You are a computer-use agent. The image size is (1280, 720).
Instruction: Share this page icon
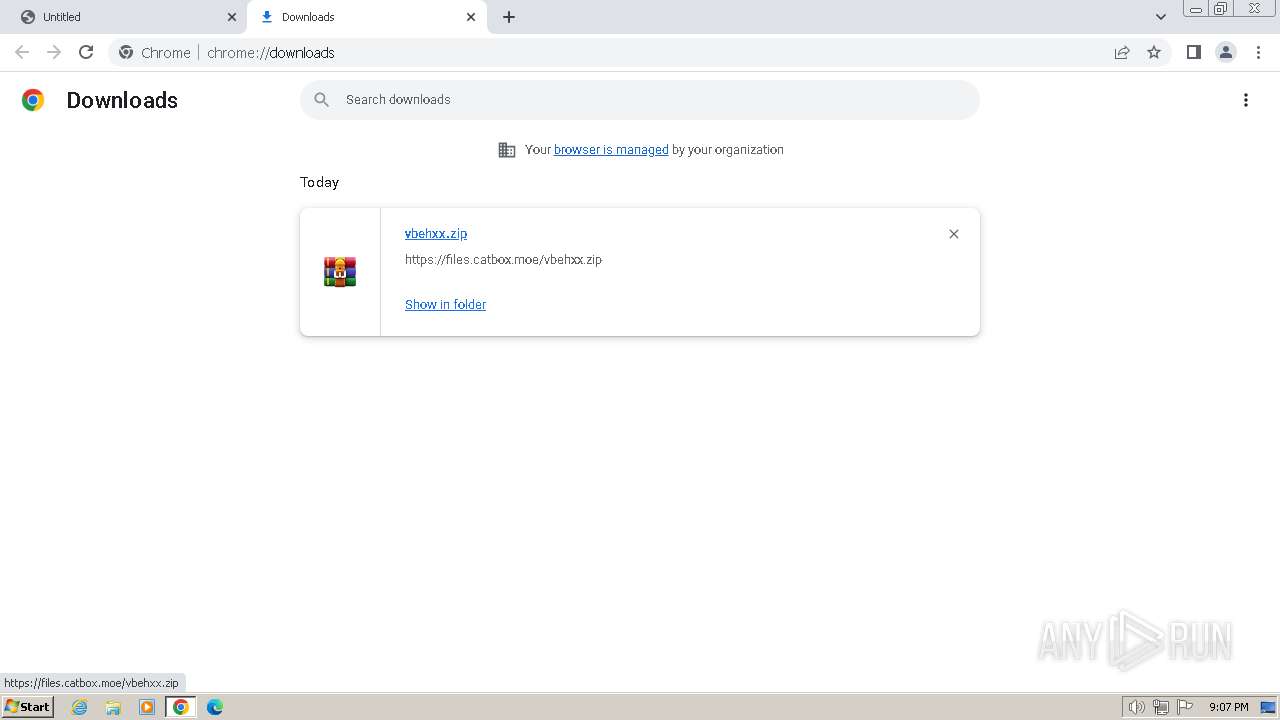point(1122,52)
